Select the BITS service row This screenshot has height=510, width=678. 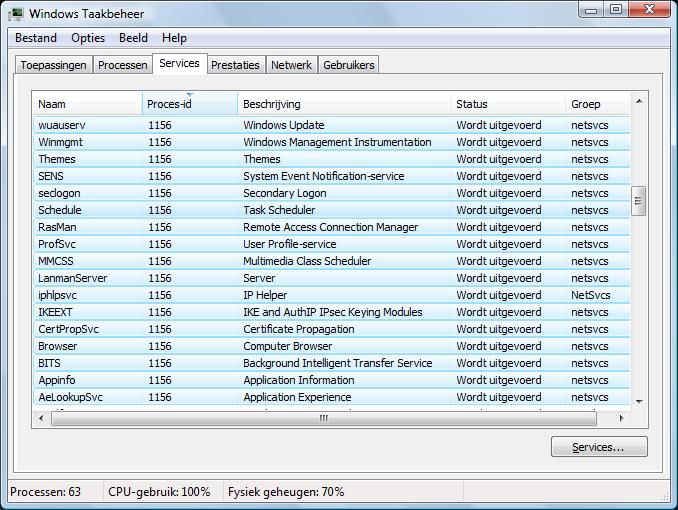tap(332, 363)
